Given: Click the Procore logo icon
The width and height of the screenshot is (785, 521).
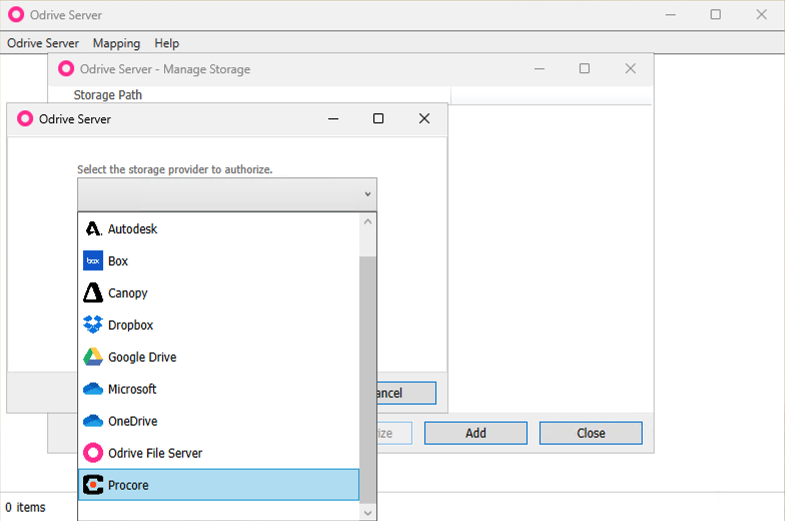Looking at the screenshot, I should [x=93, y=485].
